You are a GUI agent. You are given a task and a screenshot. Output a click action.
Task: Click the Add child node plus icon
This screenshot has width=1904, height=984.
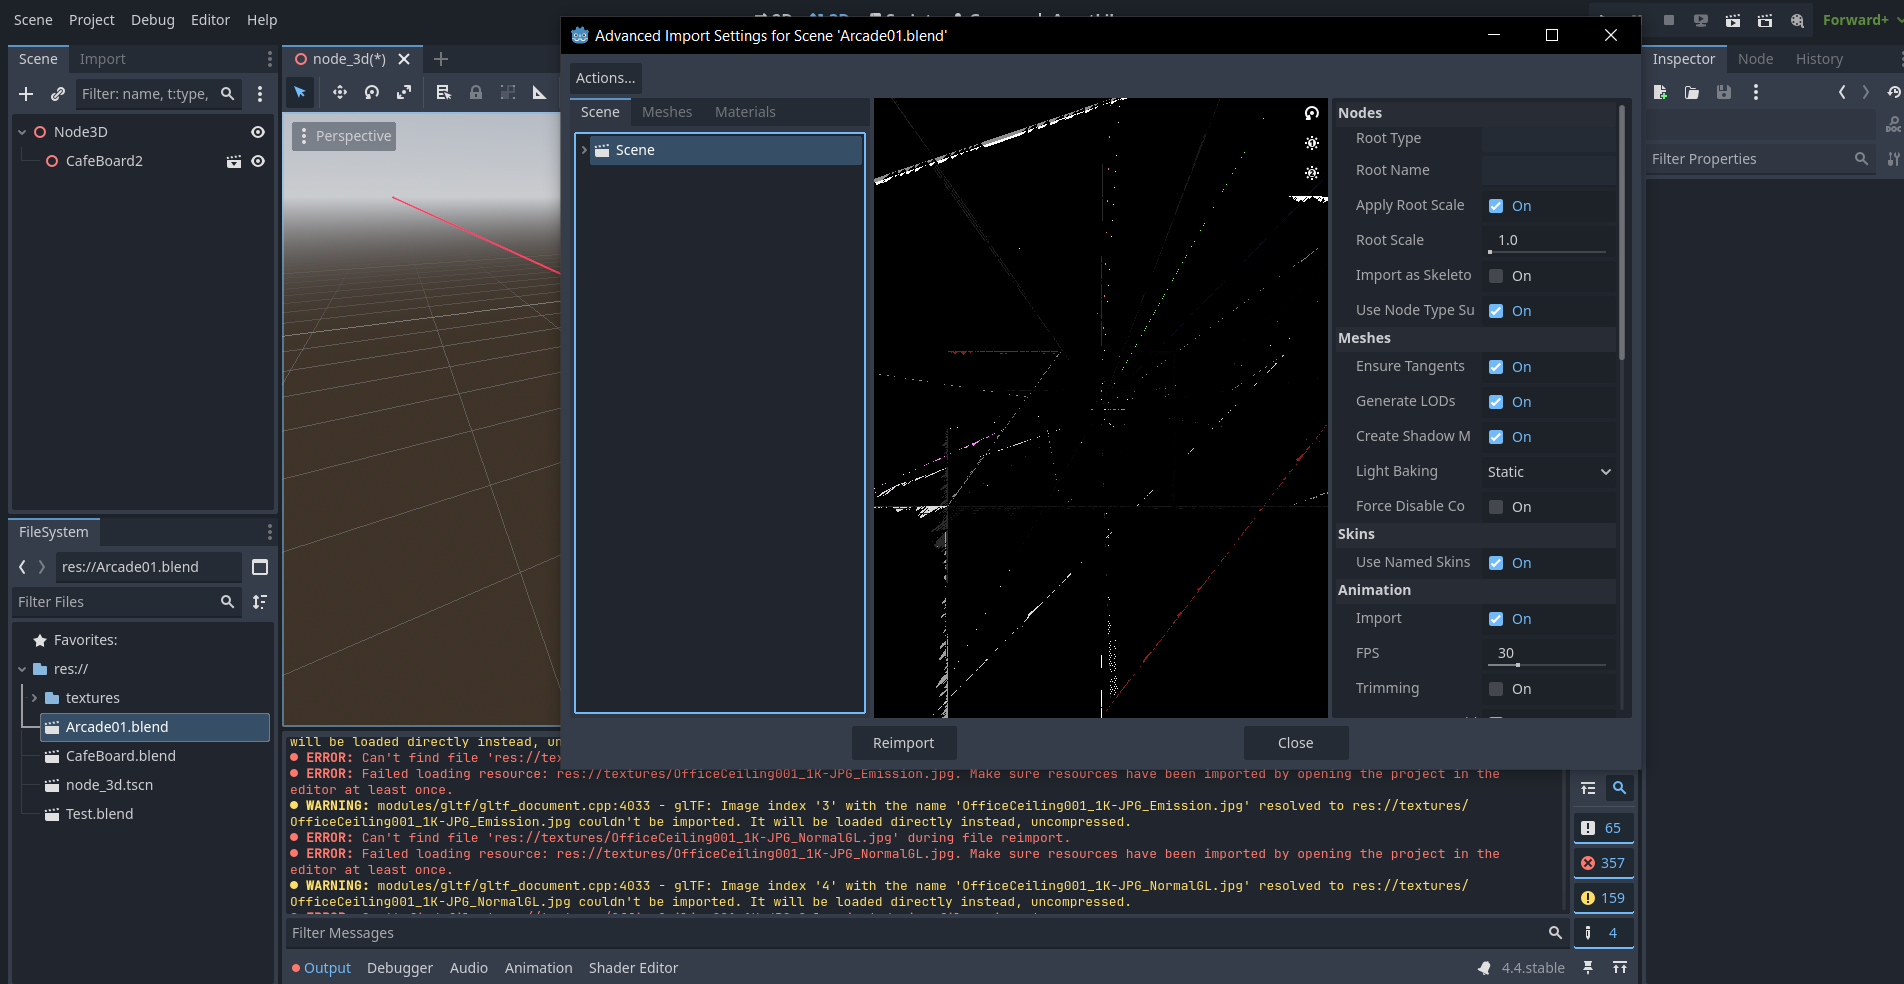(26, 94)
